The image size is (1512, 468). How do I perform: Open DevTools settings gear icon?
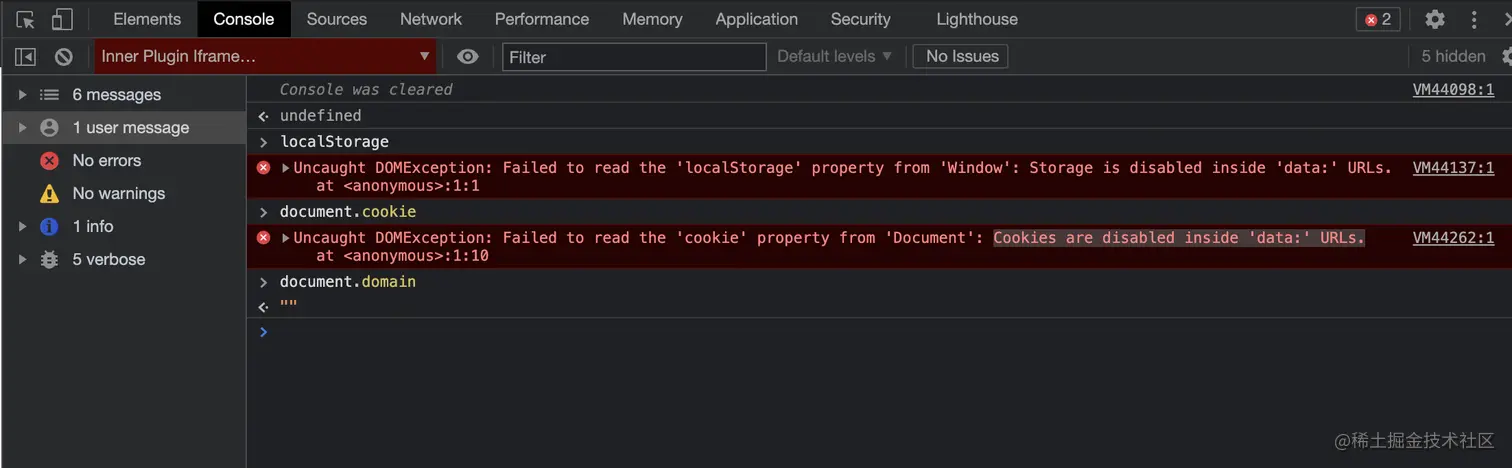click(x=1435, y=19)
